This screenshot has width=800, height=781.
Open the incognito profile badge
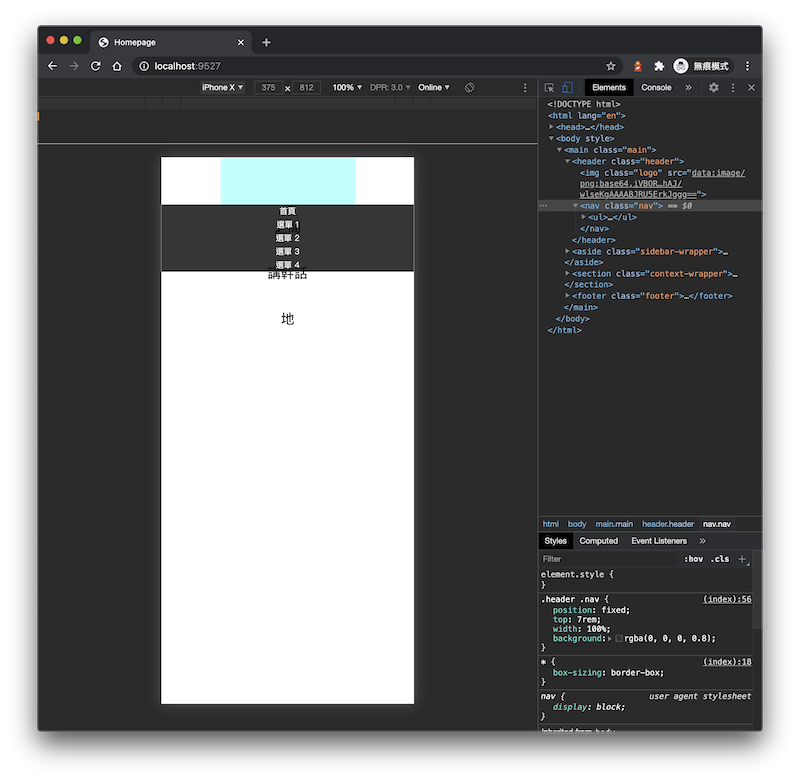coord(703,66)
